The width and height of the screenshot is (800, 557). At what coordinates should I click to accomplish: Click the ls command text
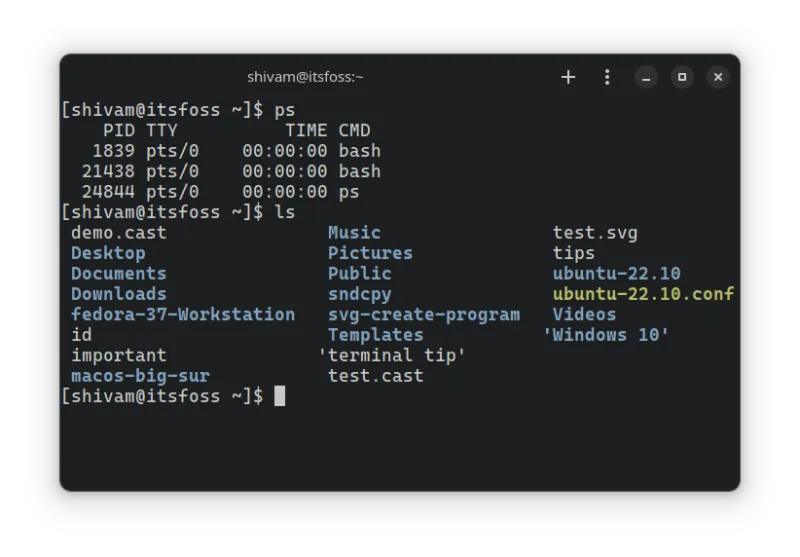(285, 212)
